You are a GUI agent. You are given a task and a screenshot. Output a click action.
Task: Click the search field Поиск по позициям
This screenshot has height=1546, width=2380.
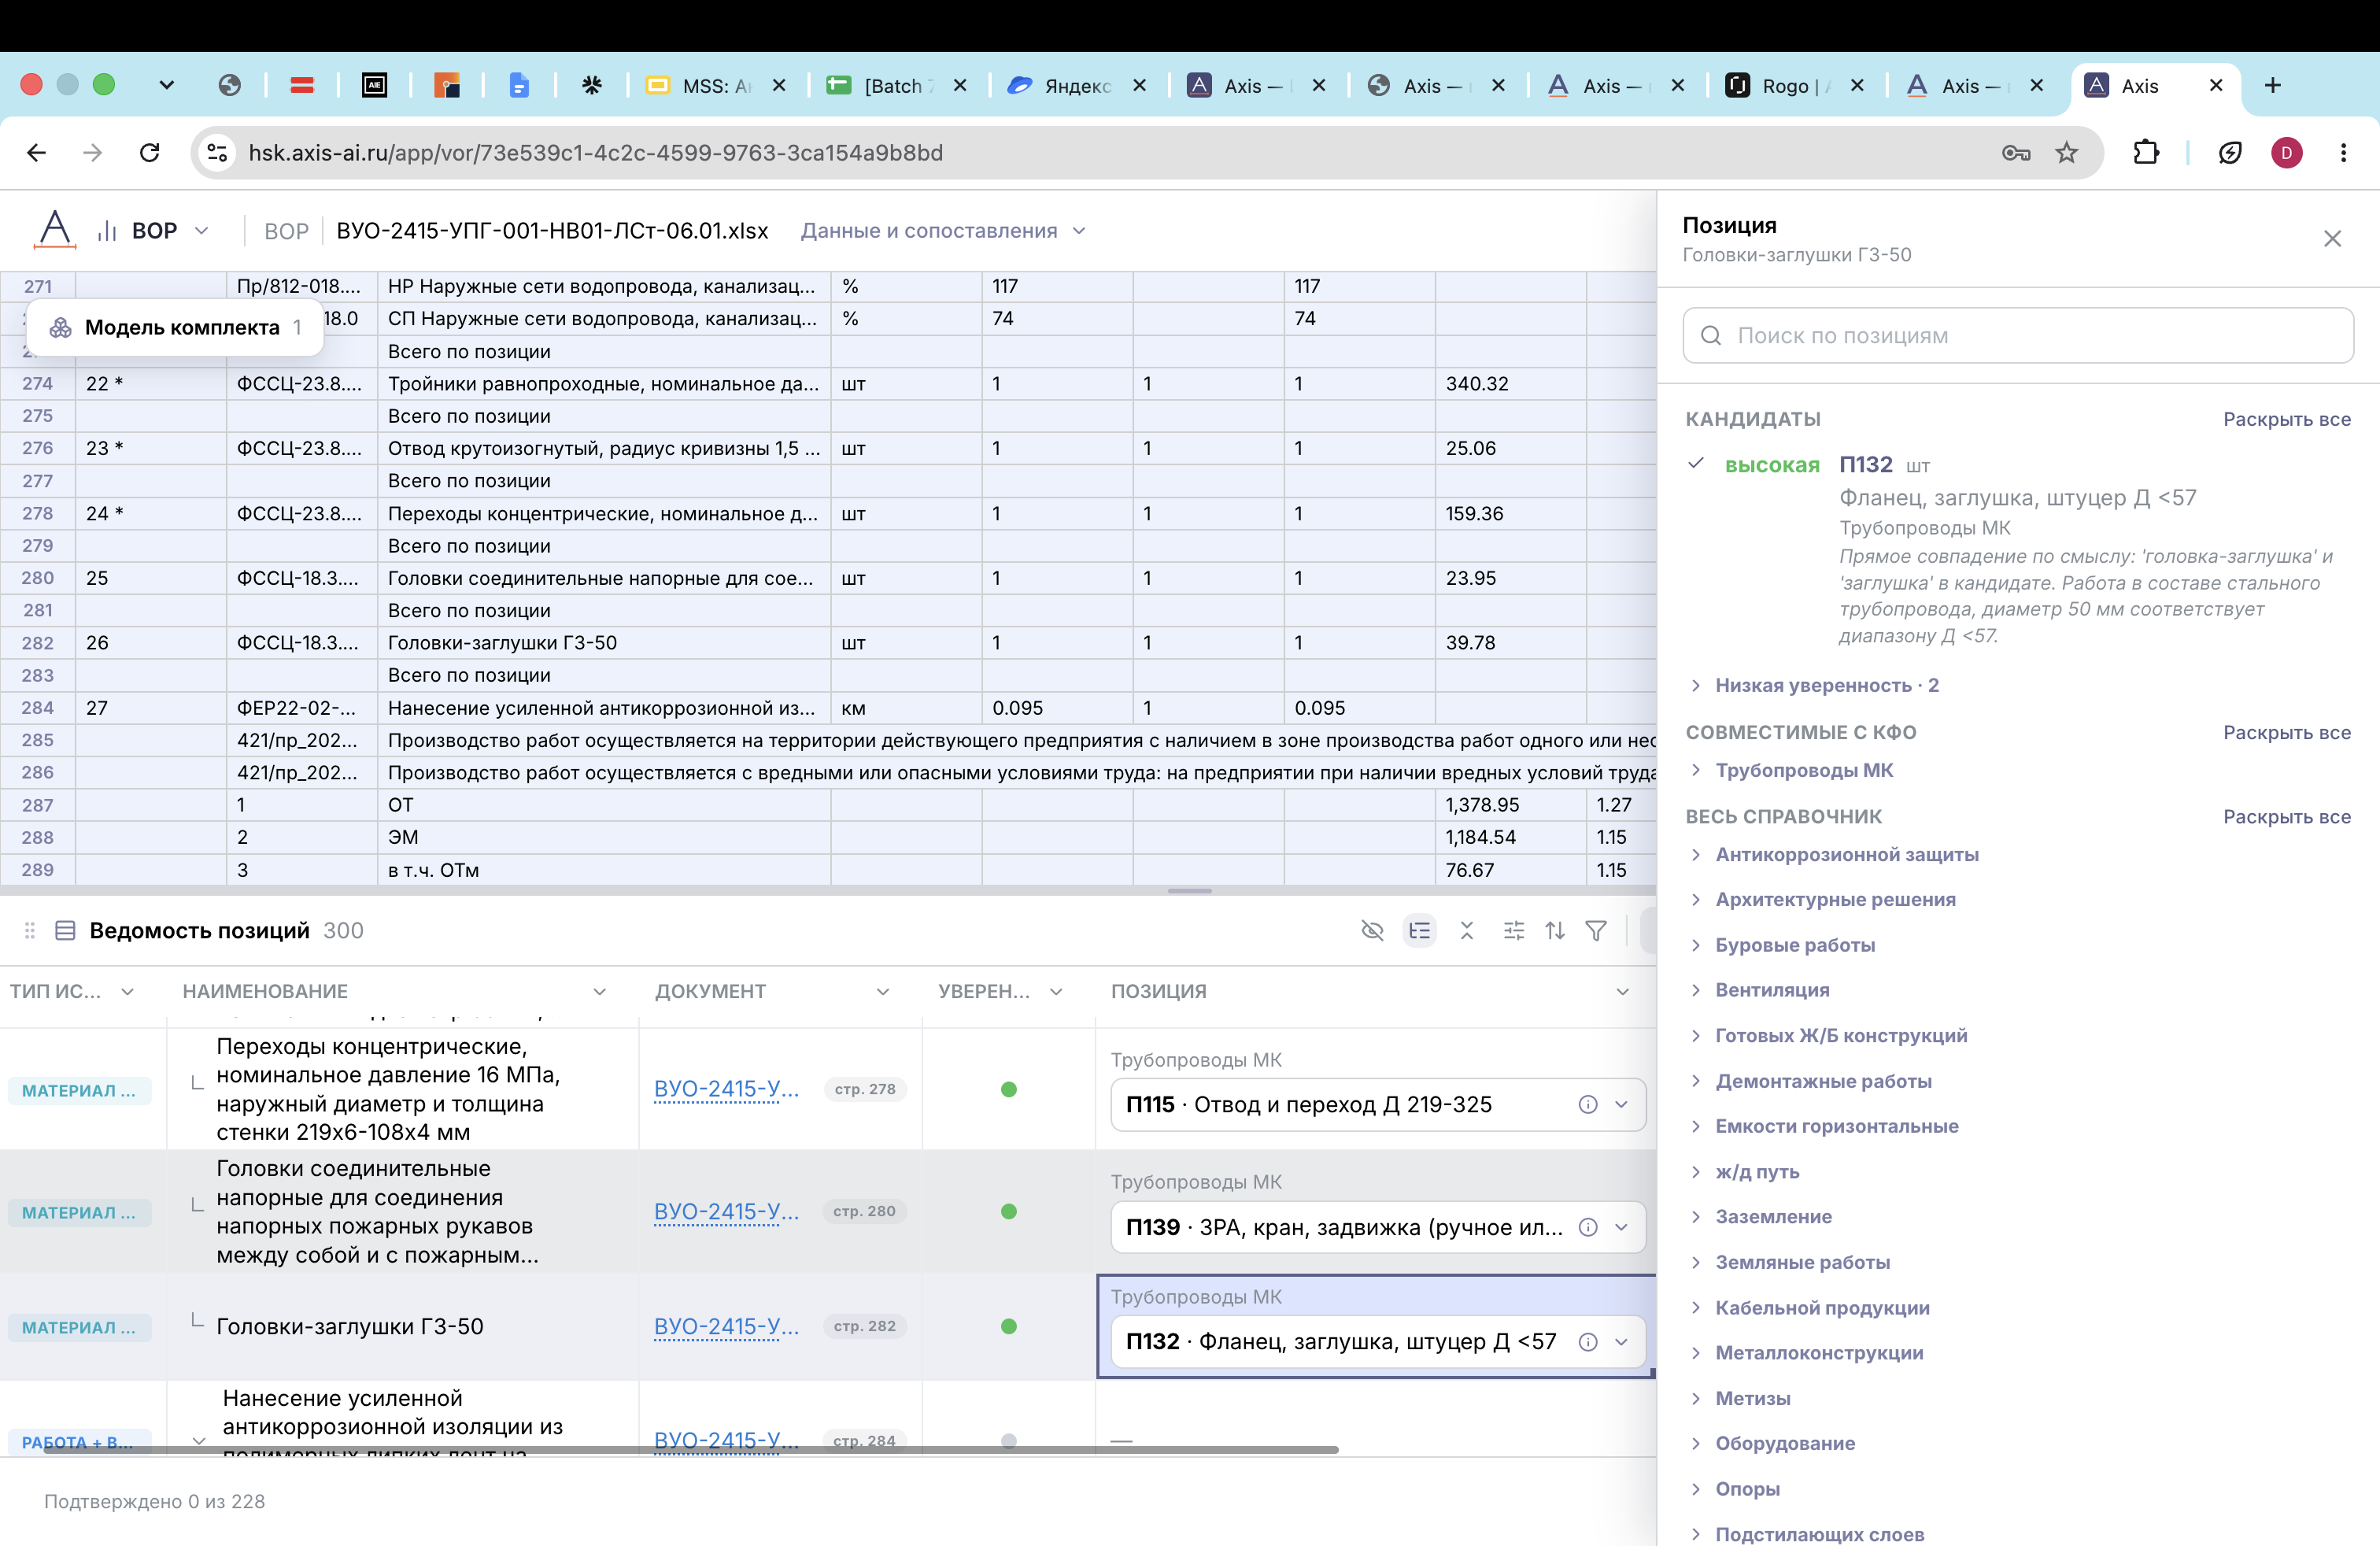pyautogui.click(x=2018, y=336)
